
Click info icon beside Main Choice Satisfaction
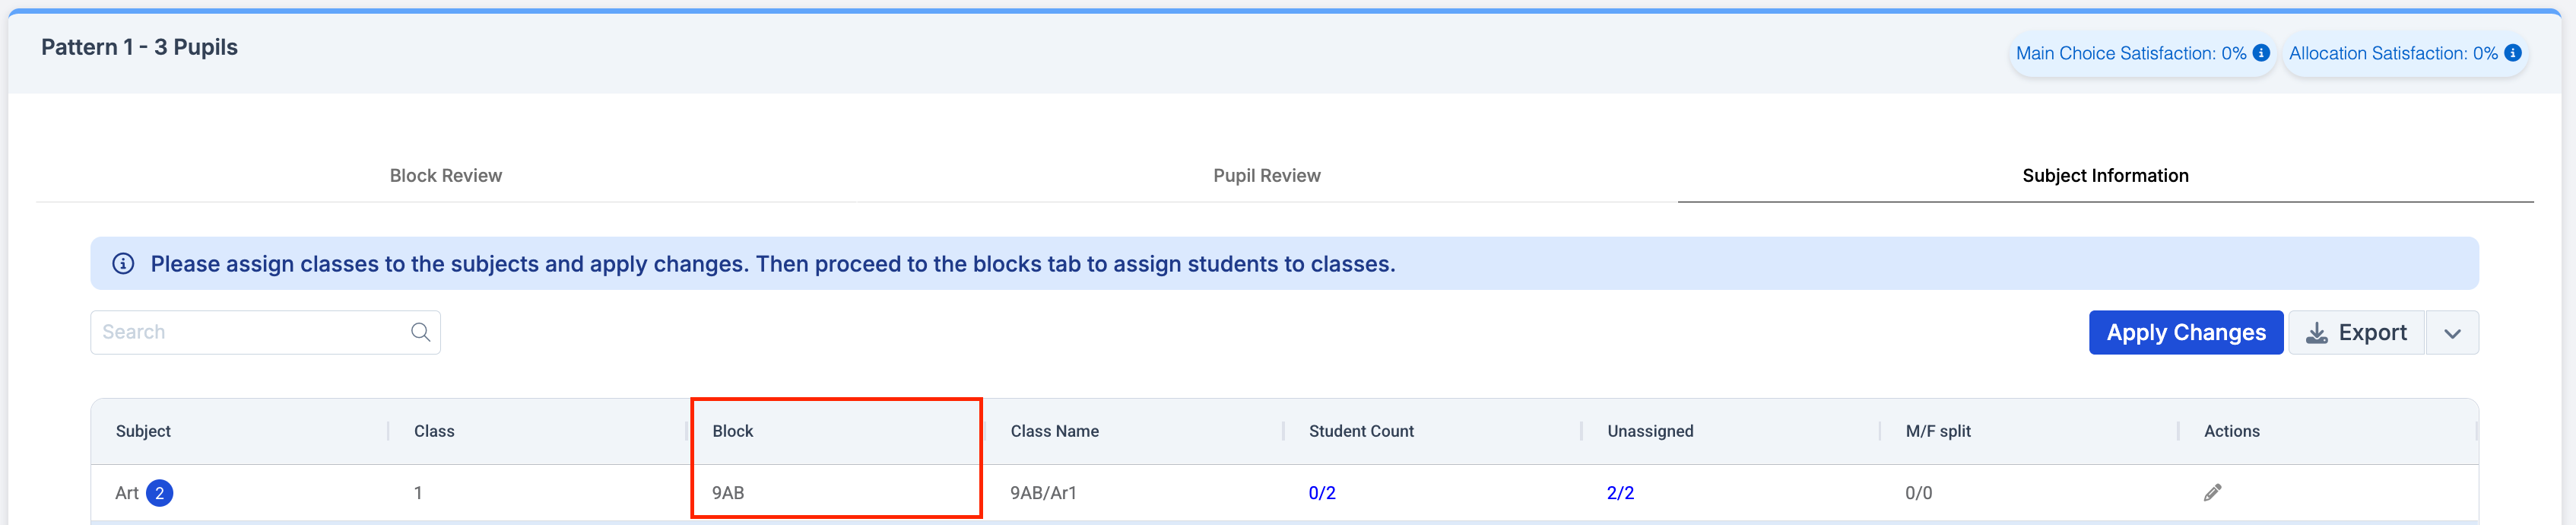tap(2261, 53)
